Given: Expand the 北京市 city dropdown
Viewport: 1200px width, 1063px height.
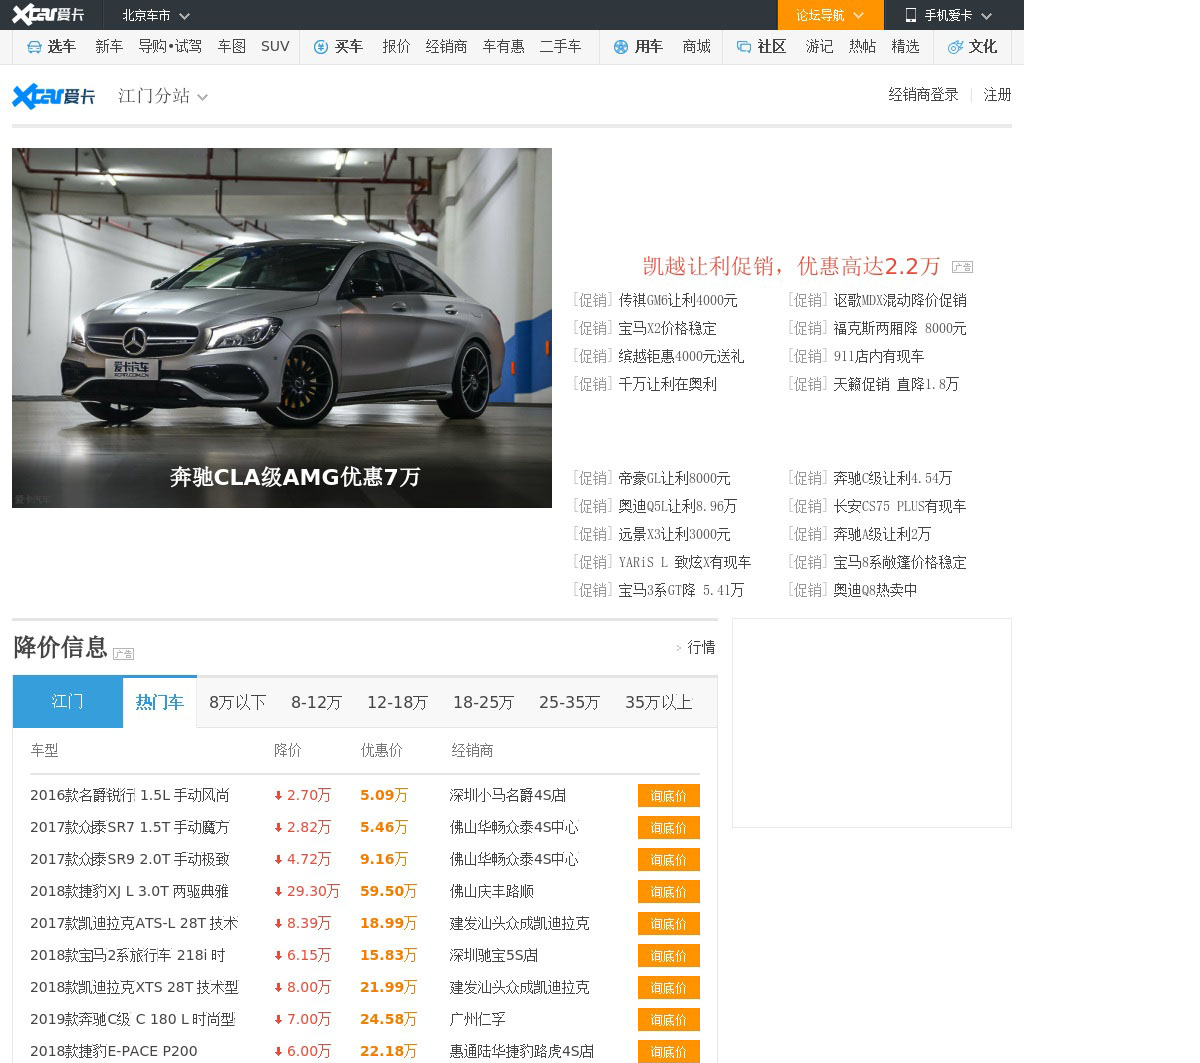Looking at the screenshot, I should click(155, 15).
